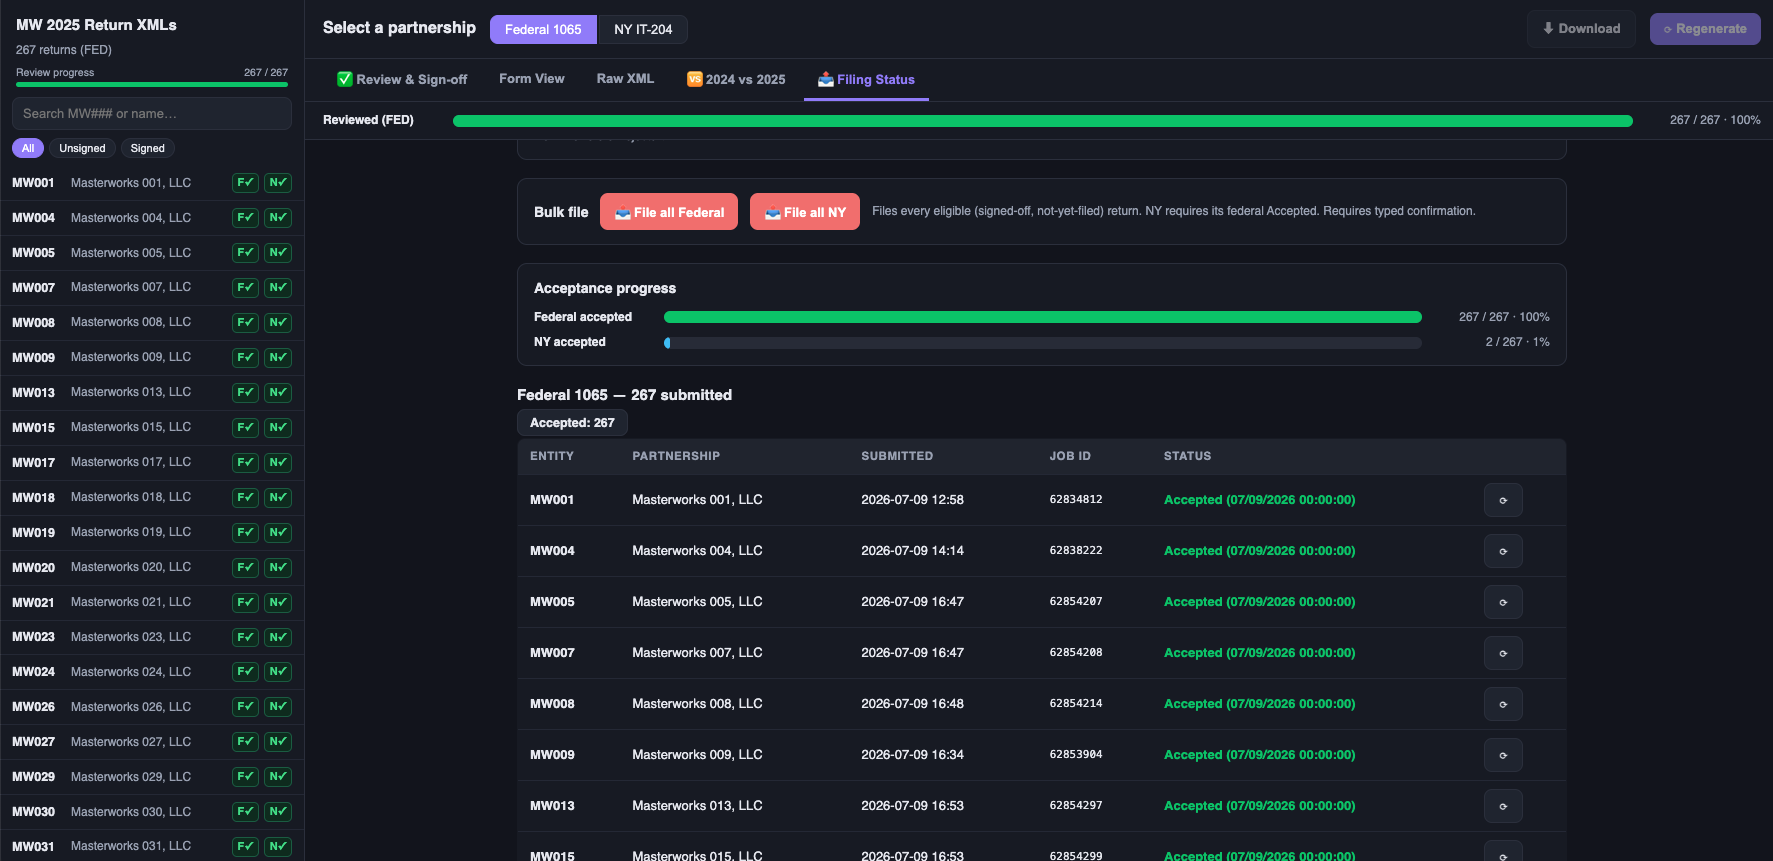Click the F✓ badge for MW001
Screen dimensions: 1773x861
[x=245, y=183]
